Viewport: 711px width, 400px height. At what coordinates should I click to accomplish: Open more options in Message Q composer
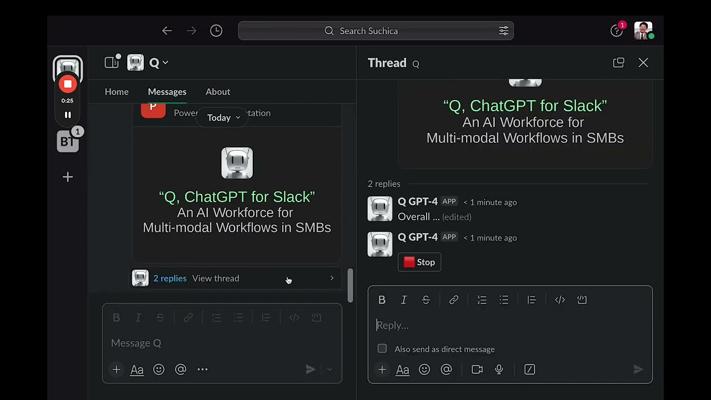(x=203, y=370)
